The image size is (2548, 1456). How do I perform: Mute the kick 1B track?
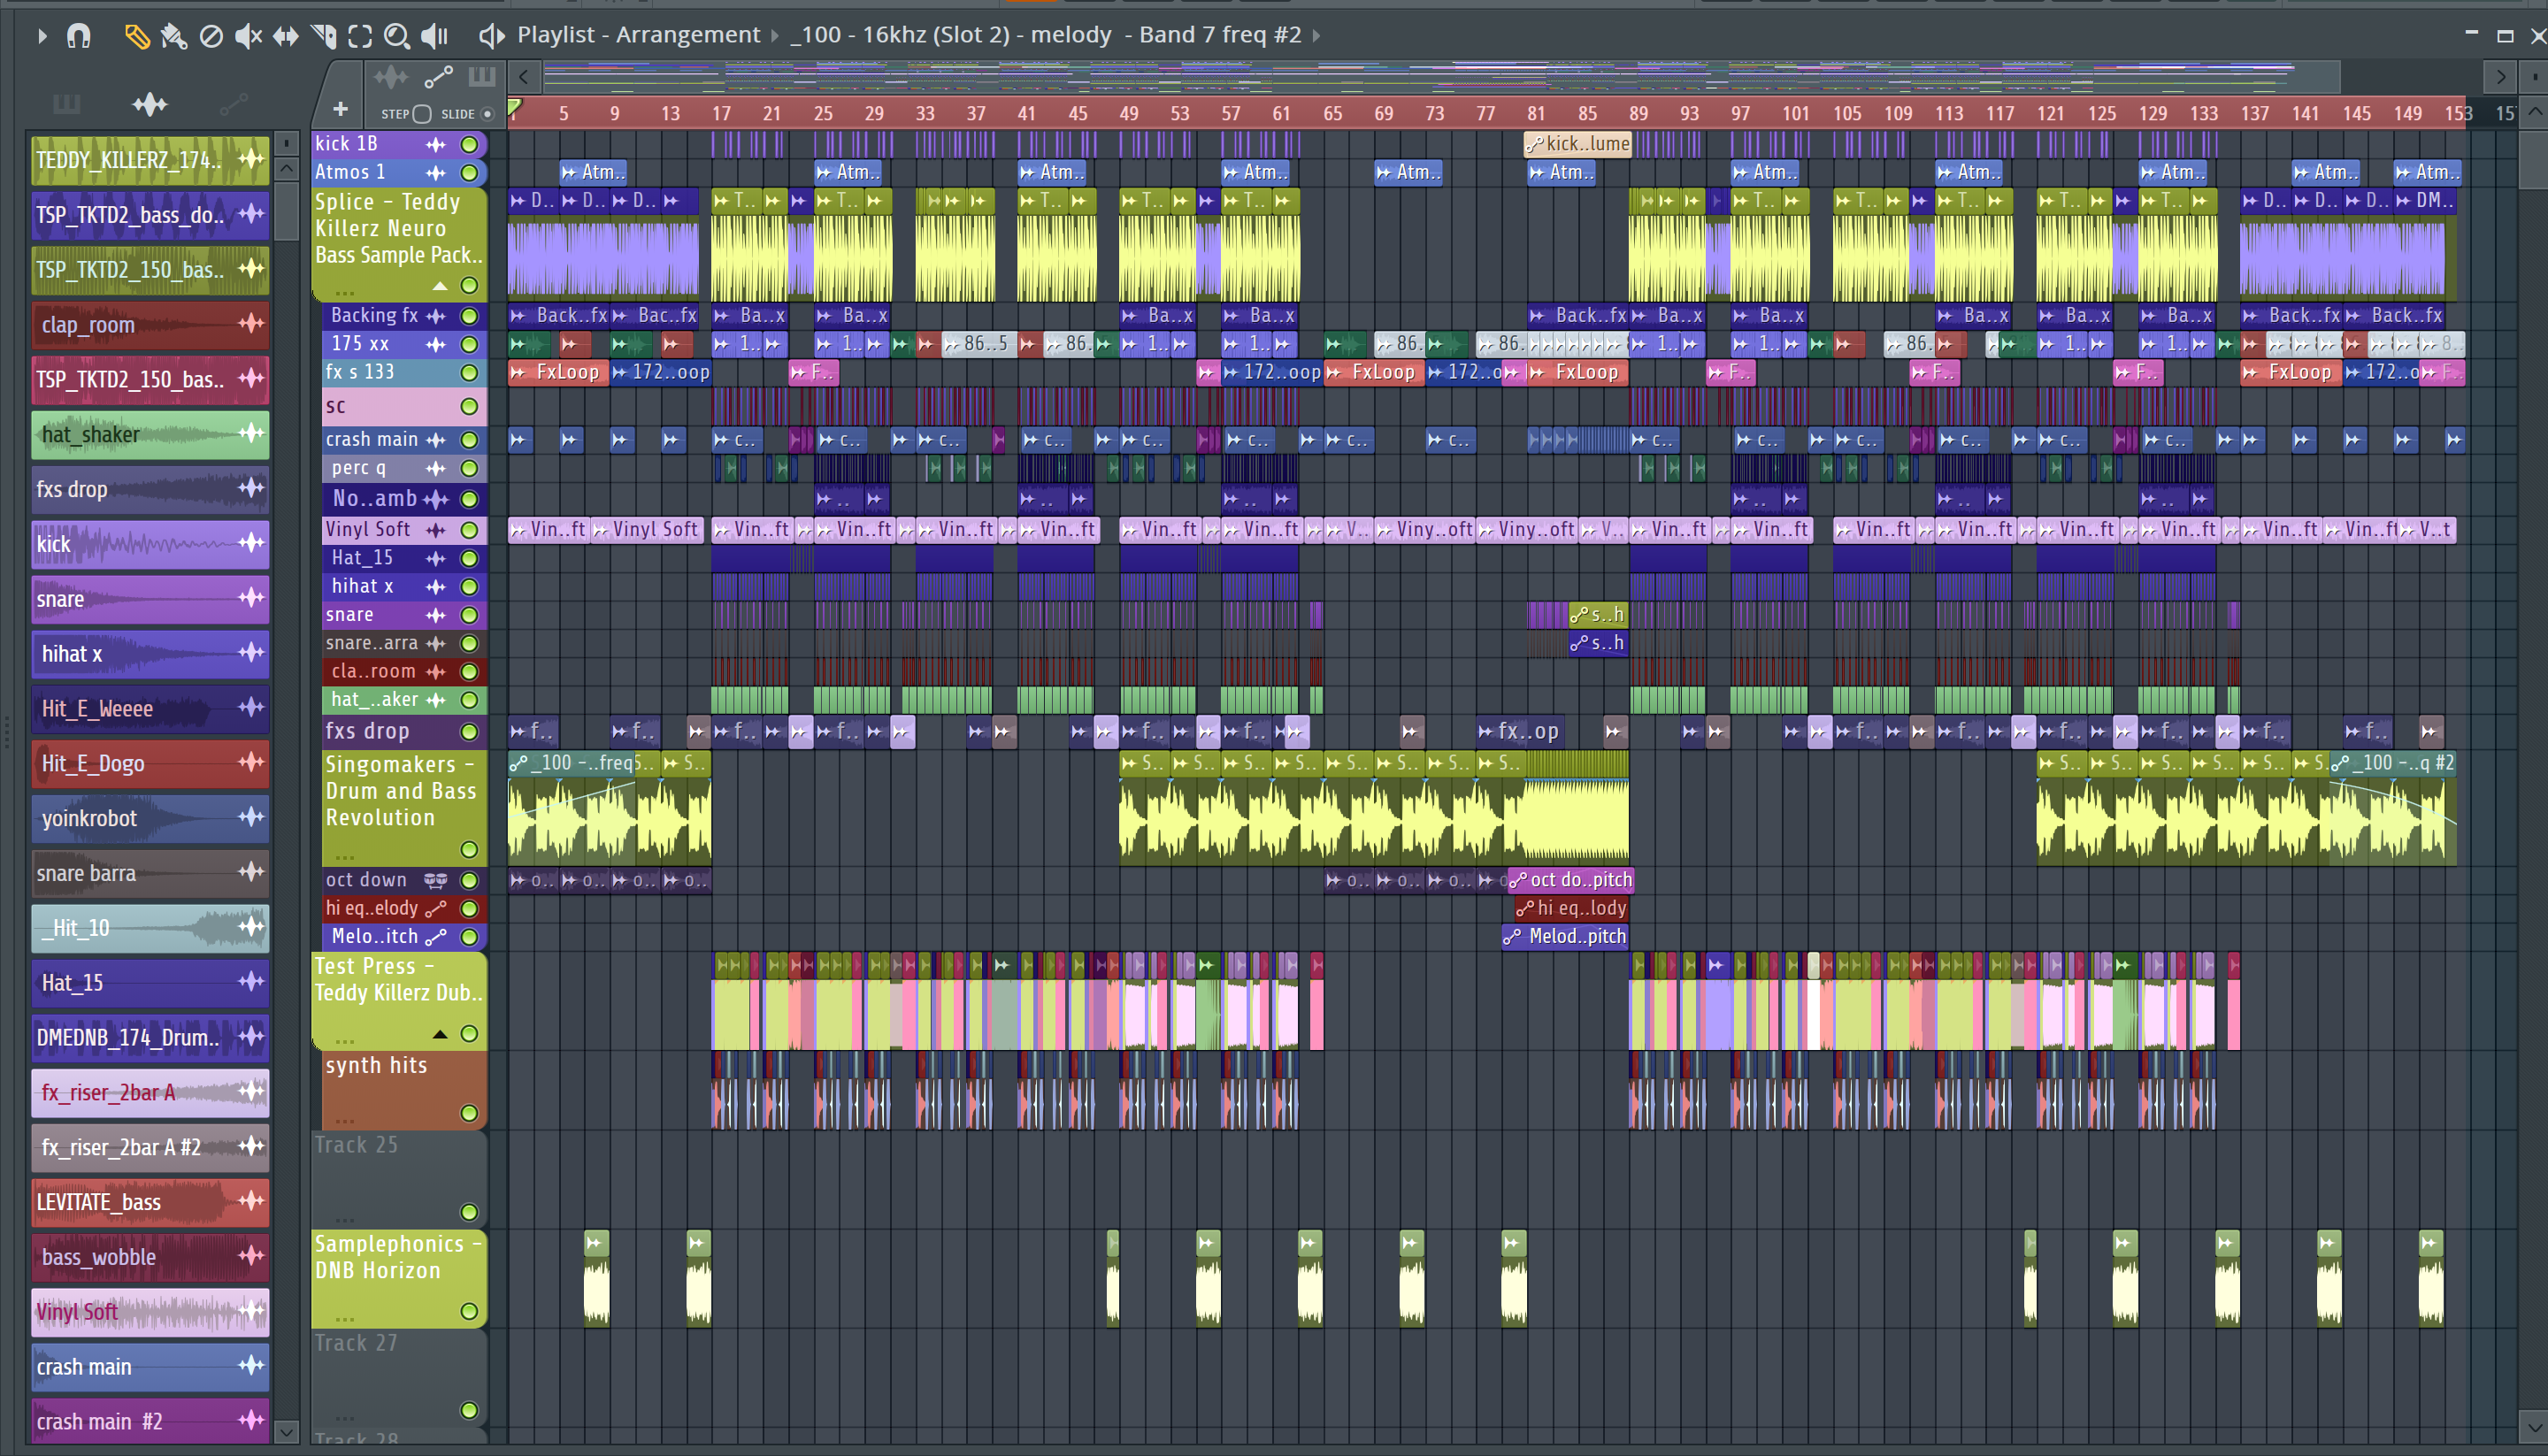point(469,144)
